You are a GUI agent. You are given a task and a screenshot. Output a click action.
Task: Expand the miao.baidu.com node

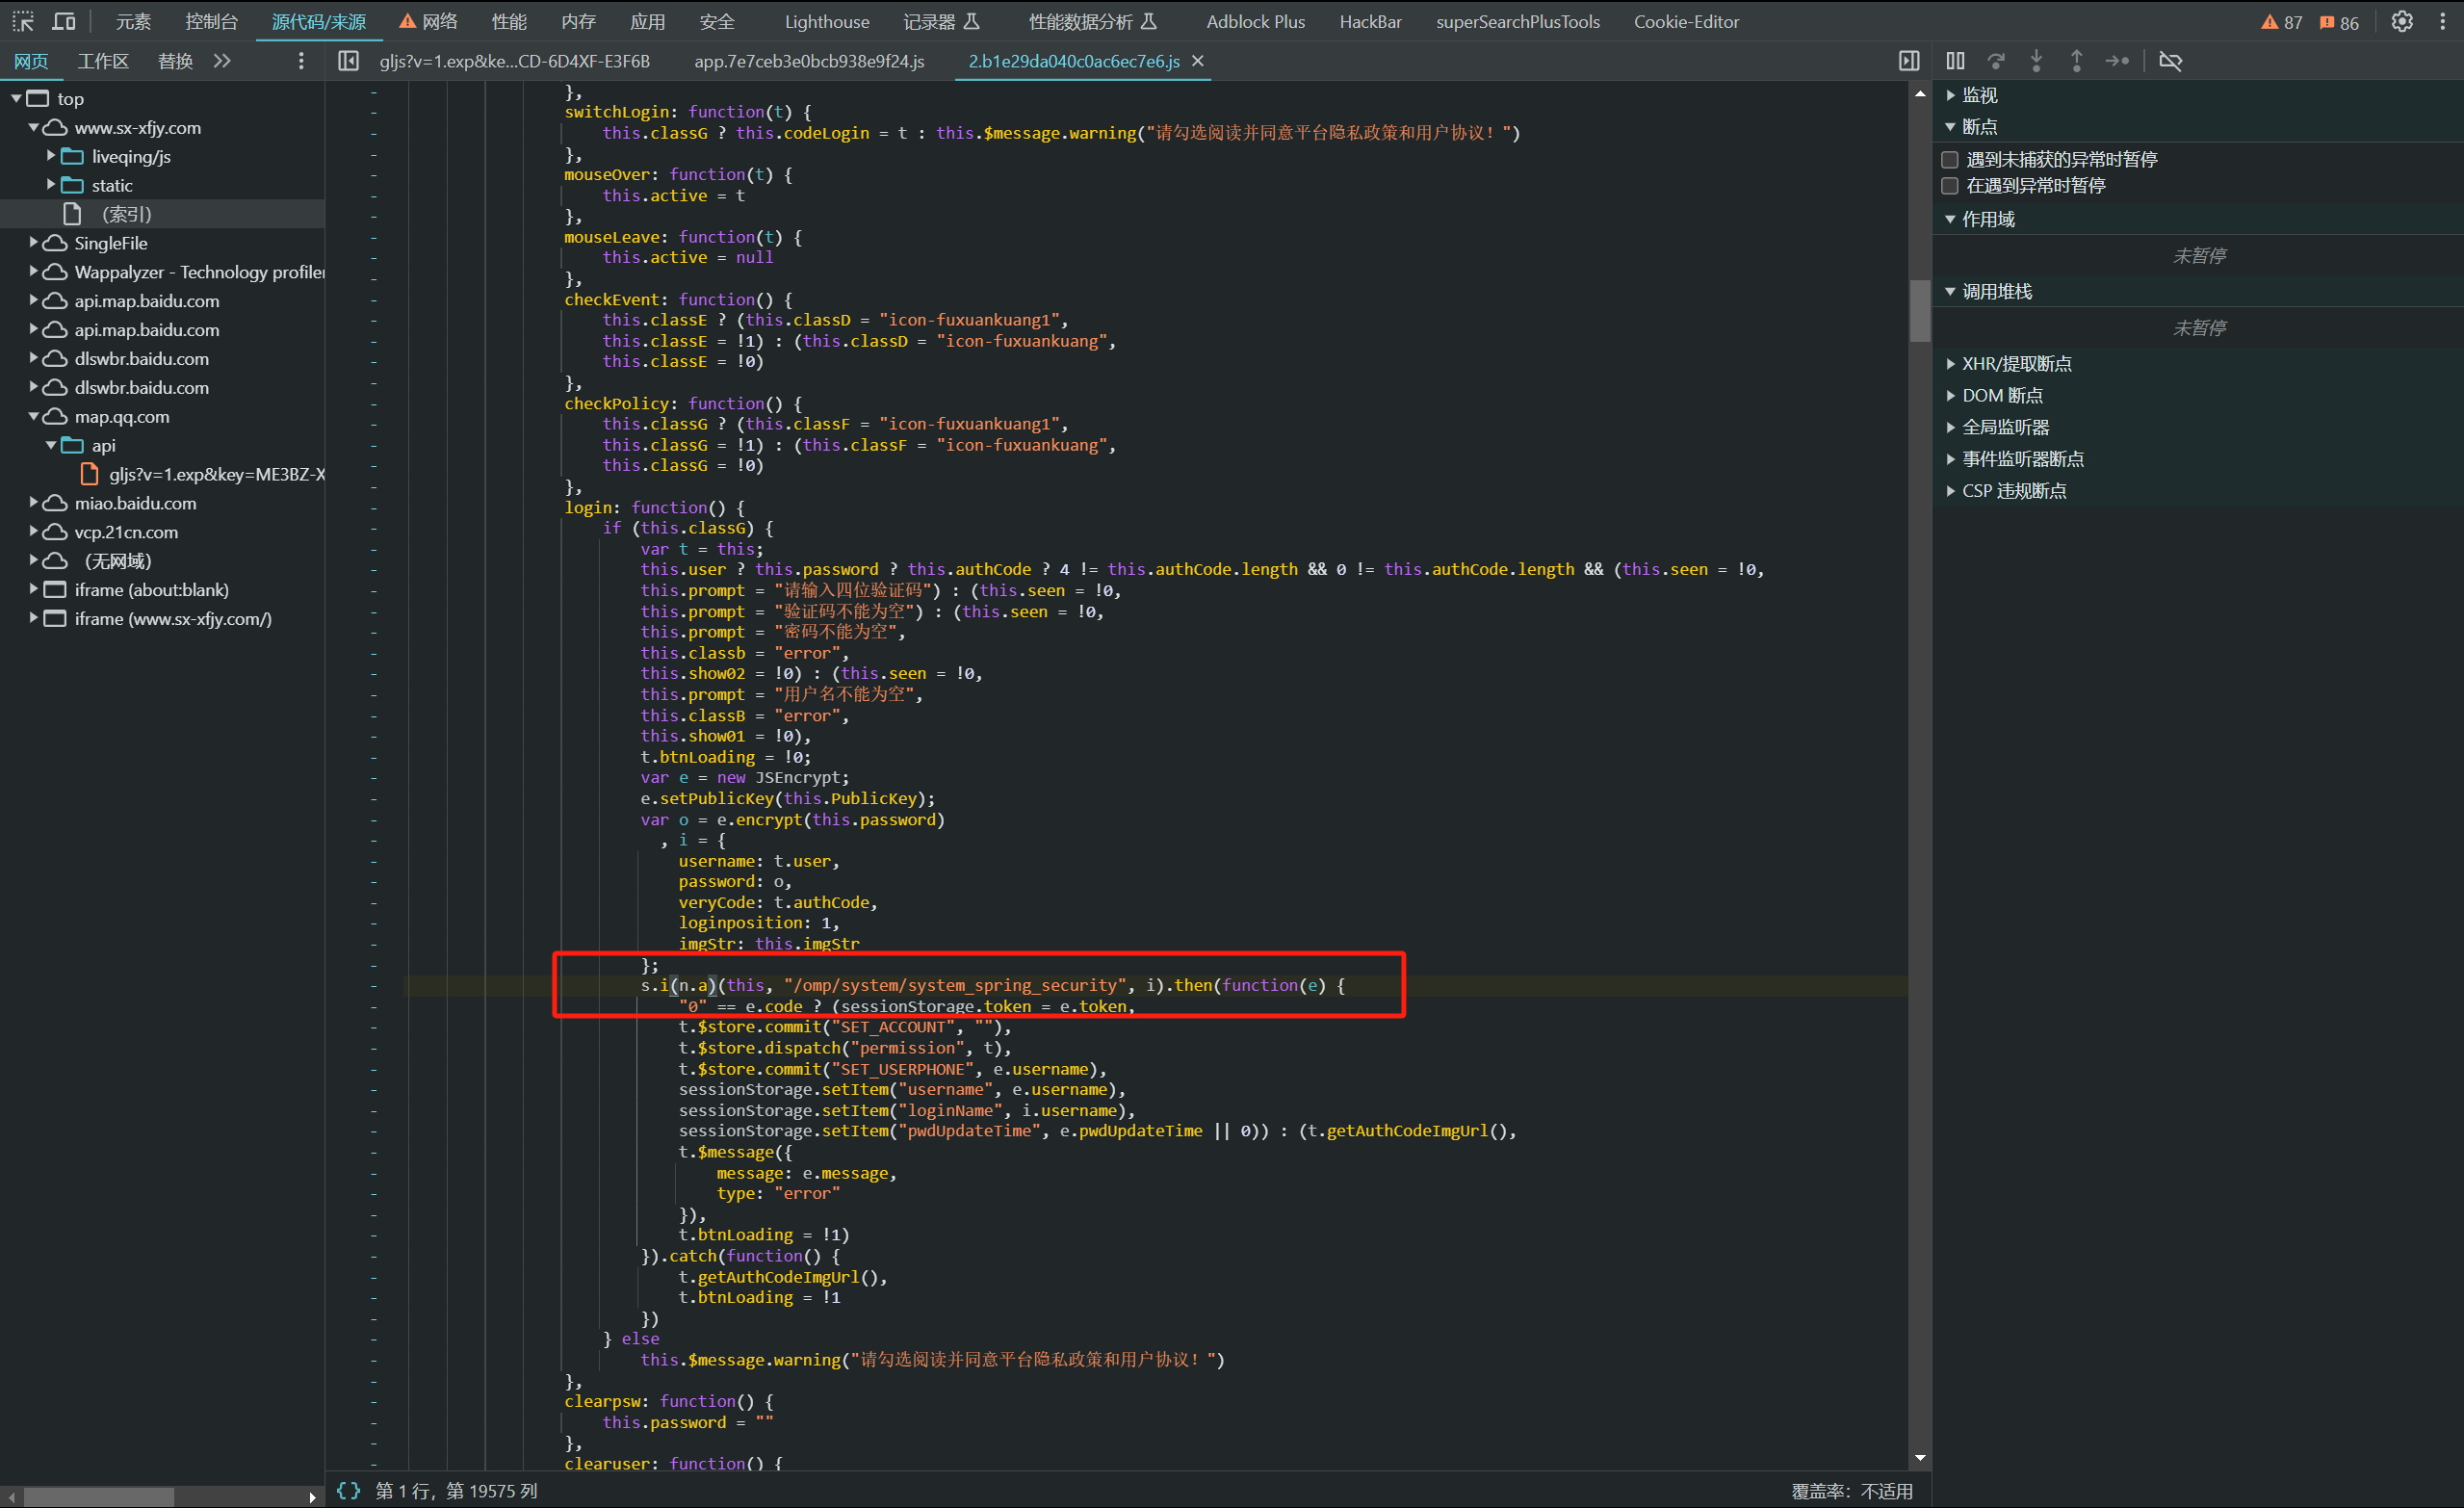coord(34,502)
